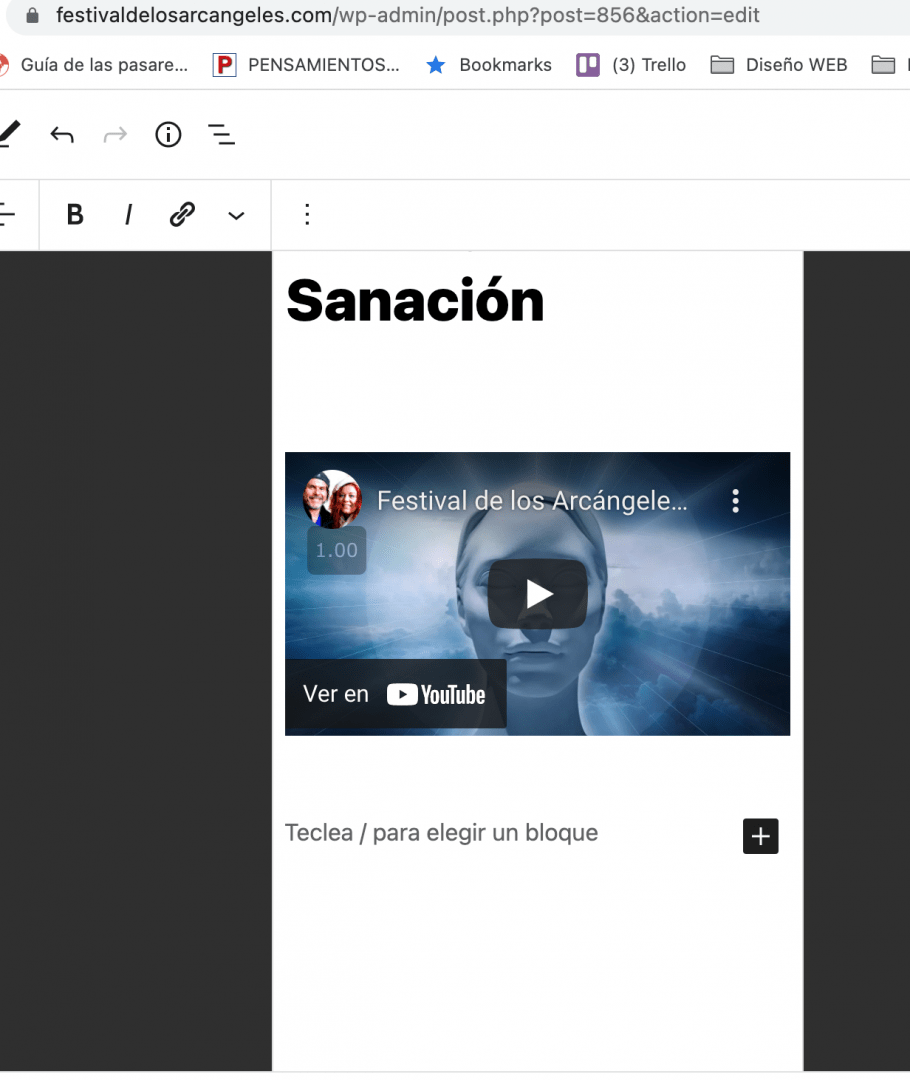Insert a link with the chain icon
Screen dimensions: 910x1080
point(183,215)
